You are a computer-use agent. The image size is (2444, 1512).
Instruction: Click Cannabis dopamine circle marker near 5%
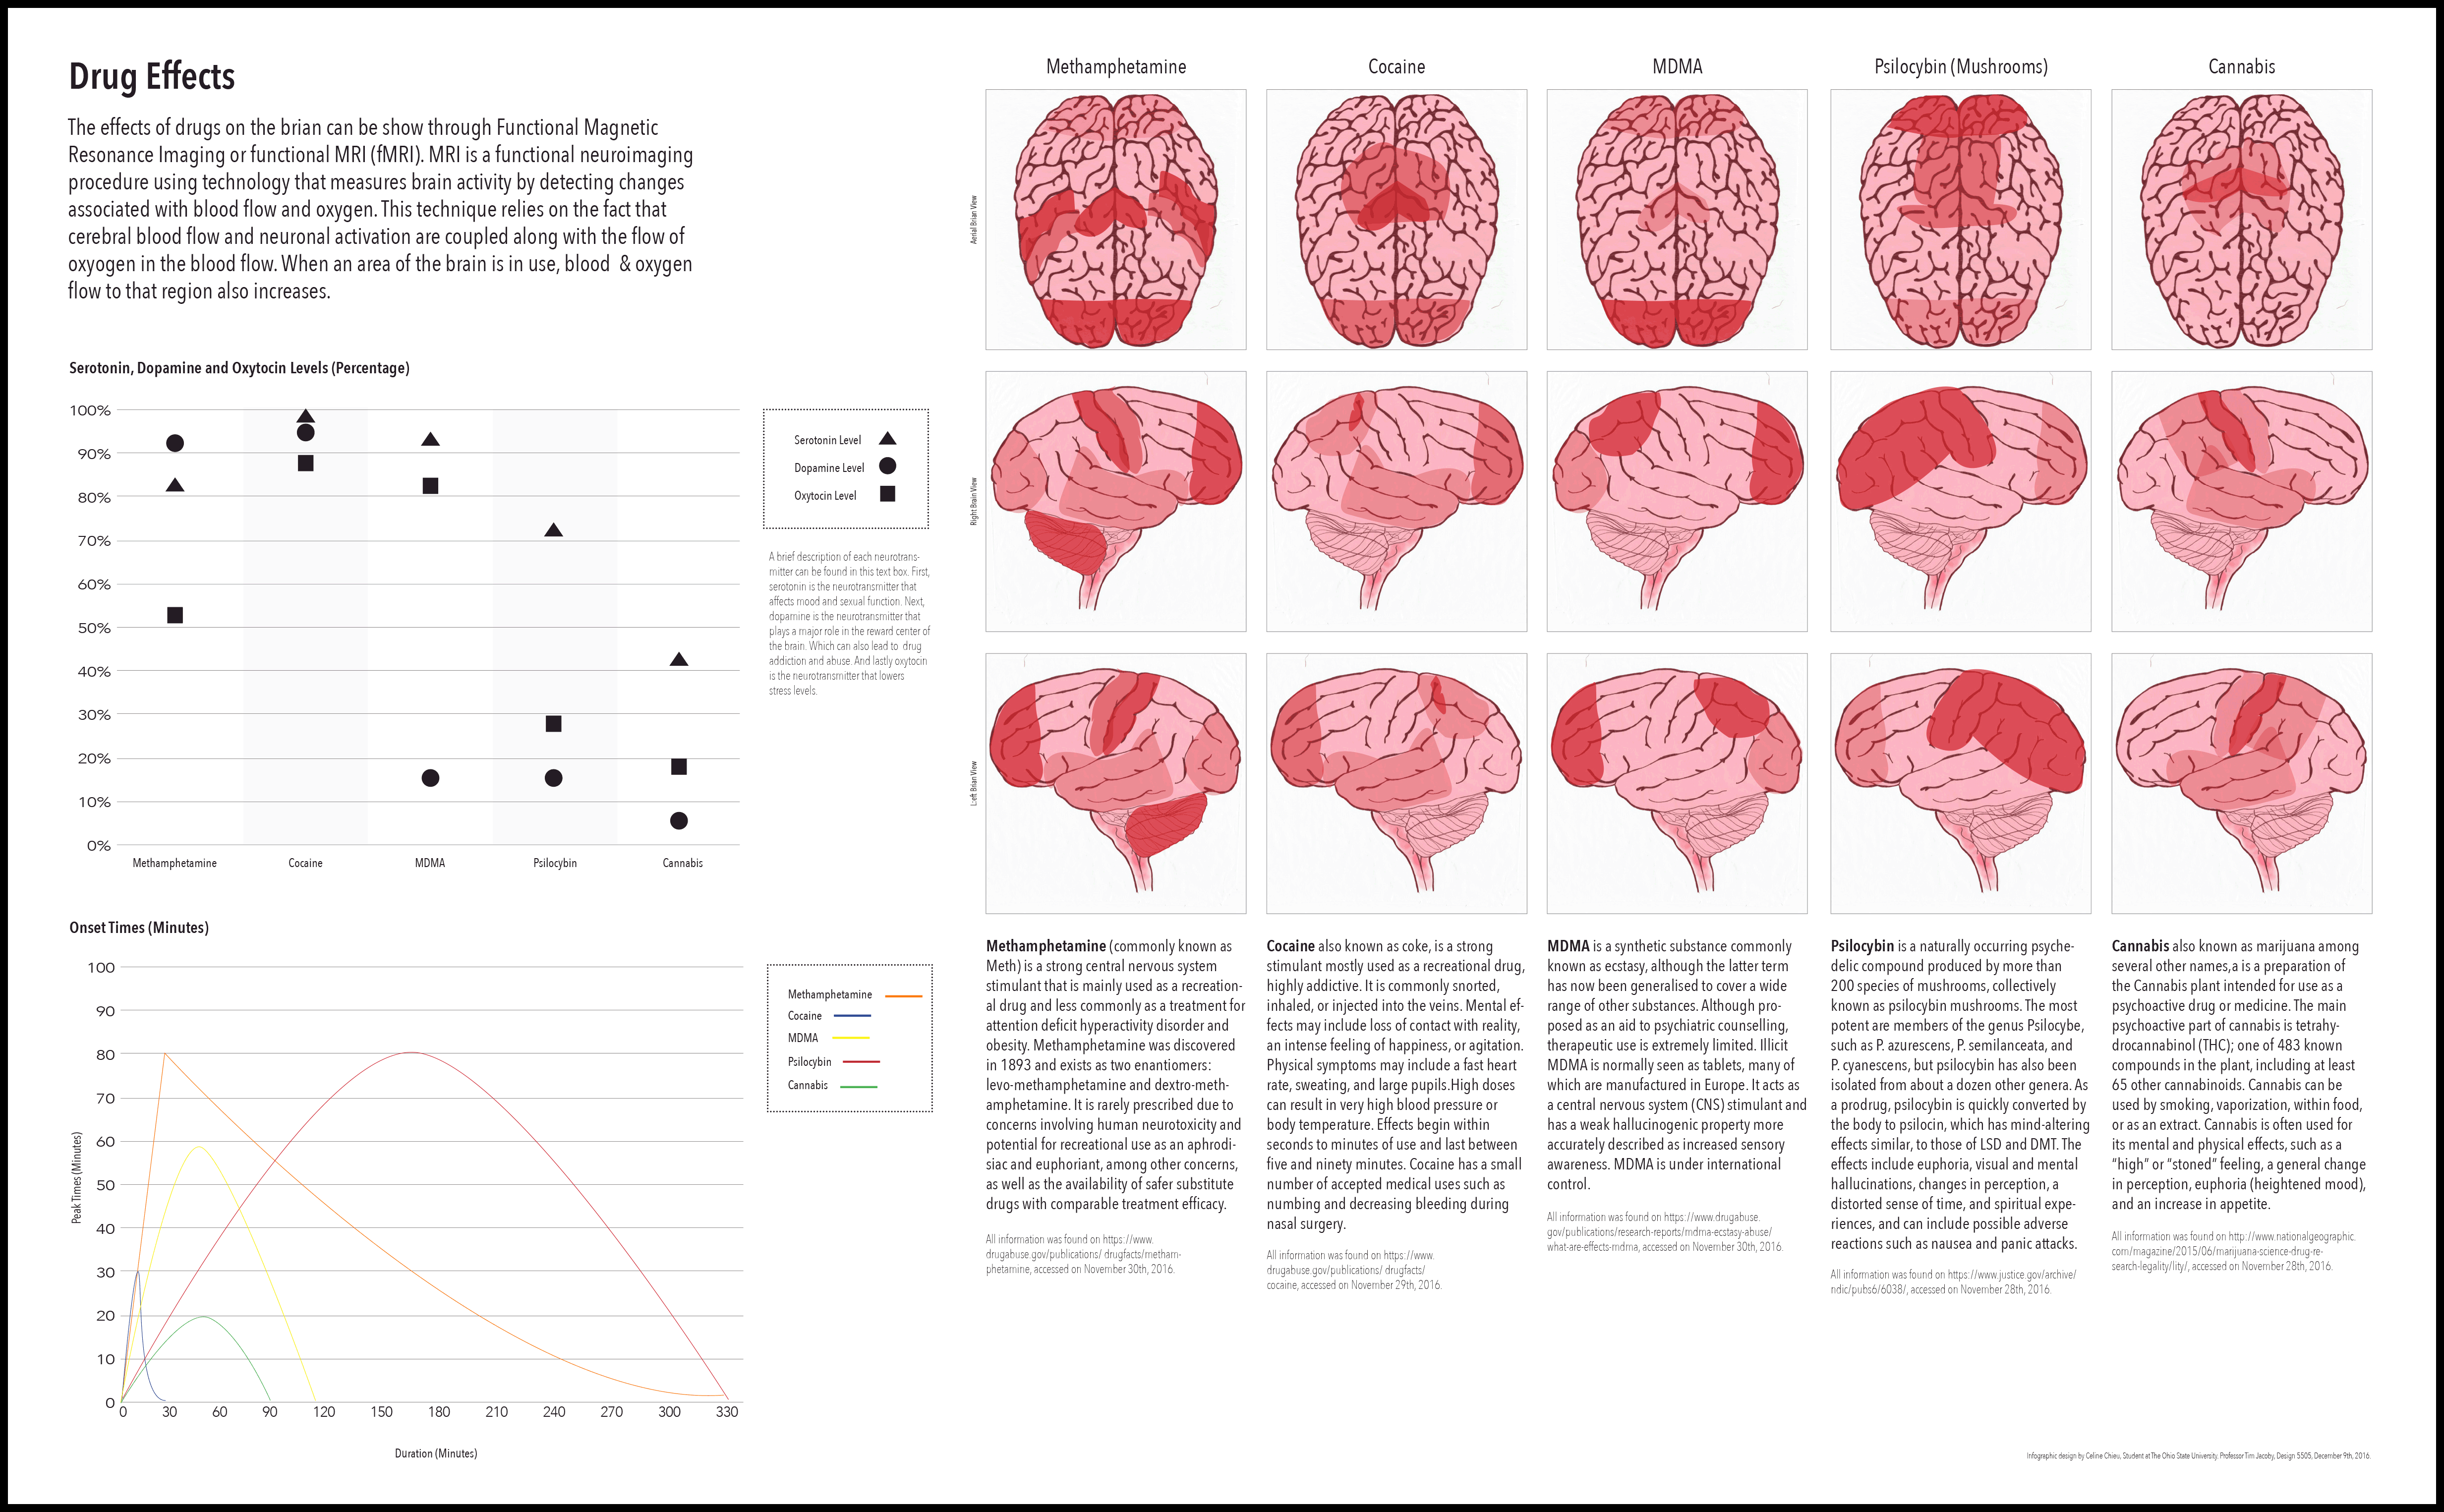click(678, 821)
